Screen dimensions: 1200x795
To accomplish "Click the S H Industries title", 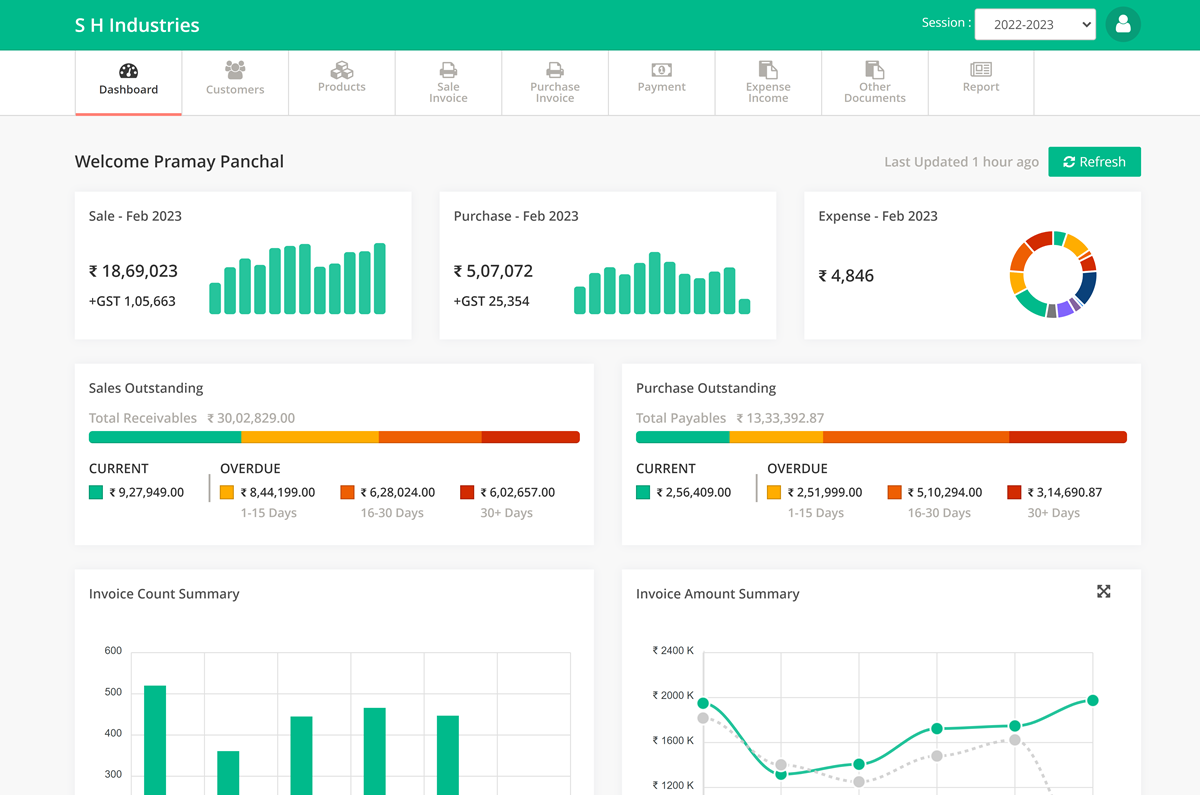I will tap(137, 25).
